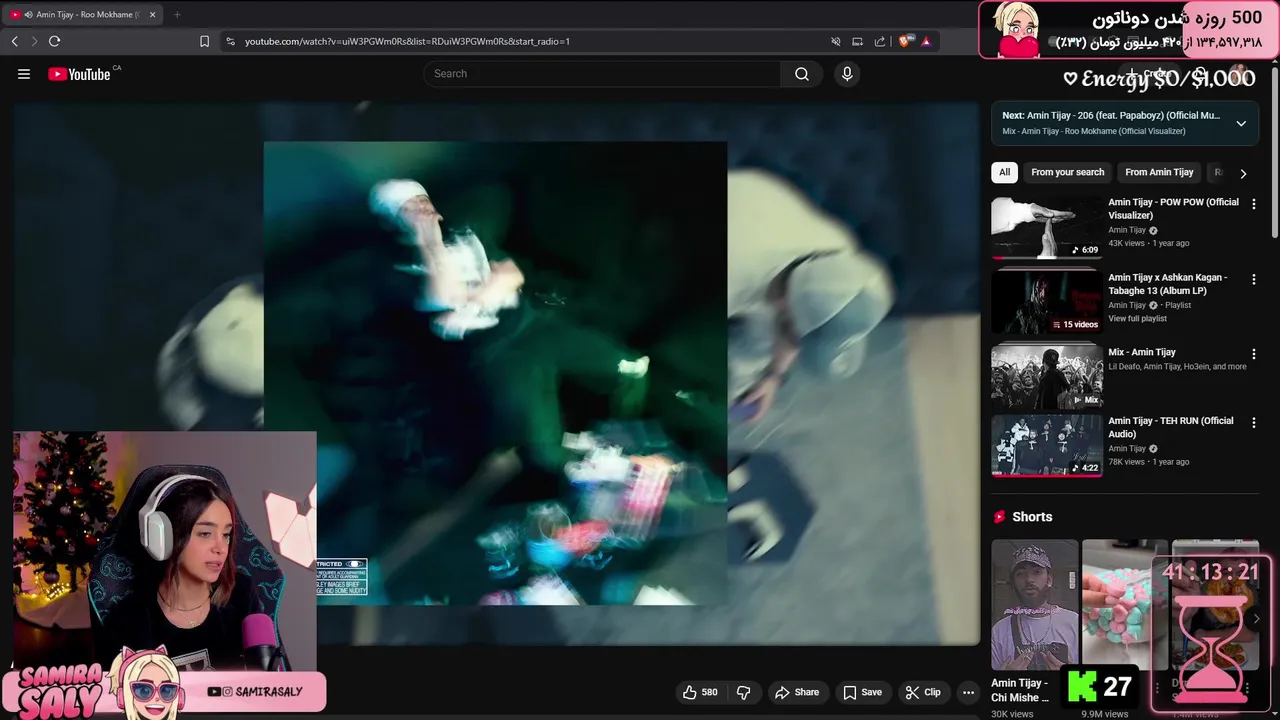Click Next: Amin Tijay - 206 text
Image resolution: width=1280 pixels, height=720 pixels.
click(1111, 115)
